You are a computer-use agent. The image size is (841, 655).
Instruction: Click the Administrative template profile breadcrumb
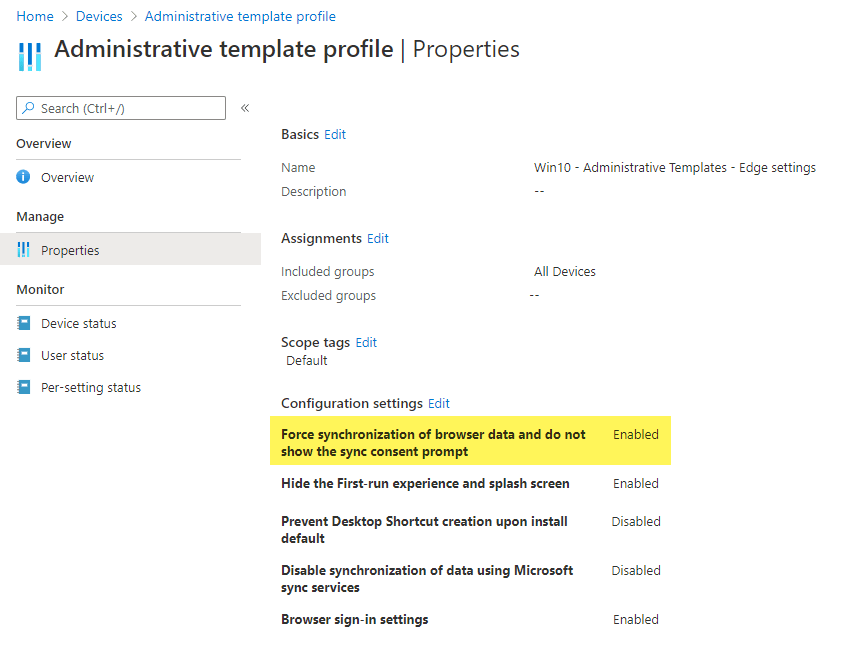click(240, 16)
